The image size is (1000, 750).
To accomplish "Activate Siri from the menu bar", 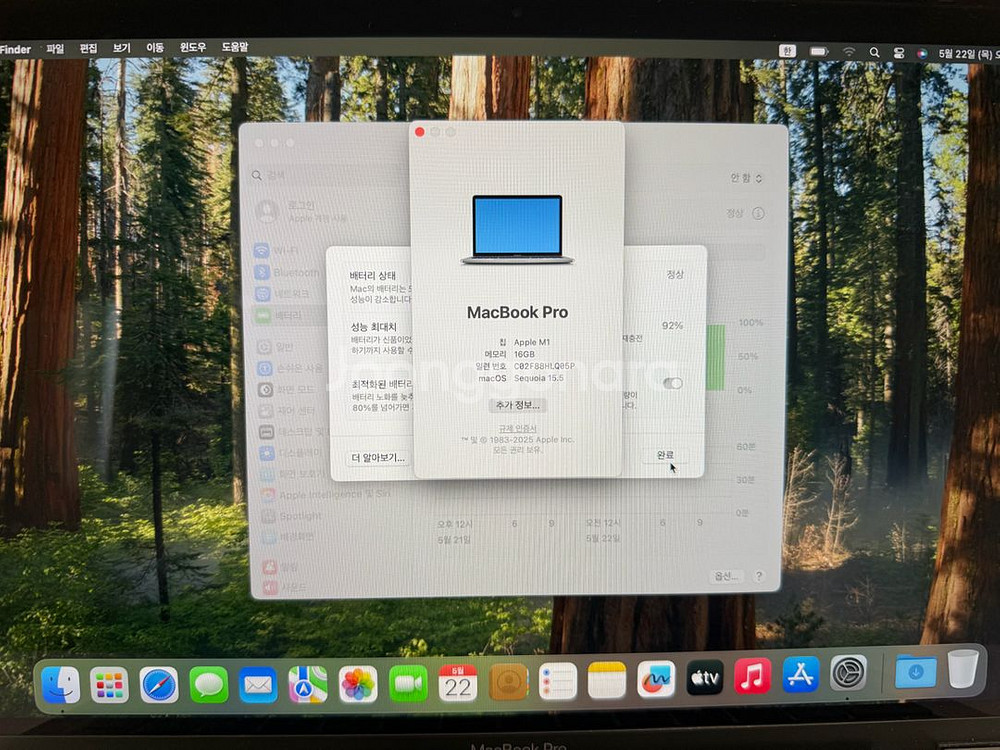I will (x=922, y=54).
